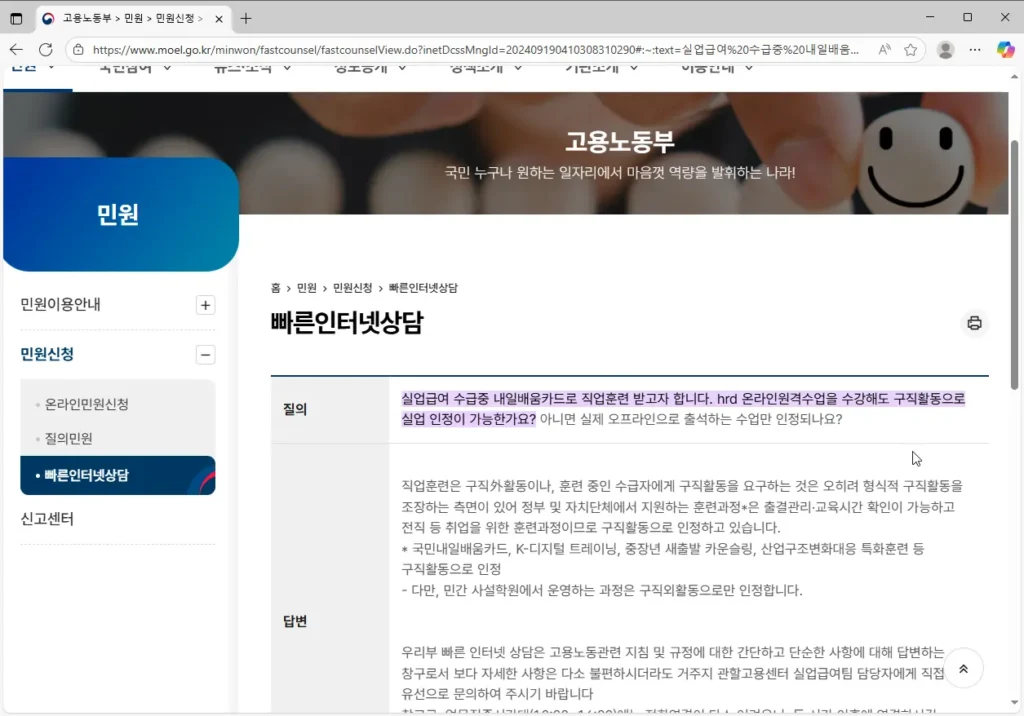This screenshot has height=716, width=1024.
Task: Select the 고용노동부 민원 browser tab
Action: click(133, 18)
